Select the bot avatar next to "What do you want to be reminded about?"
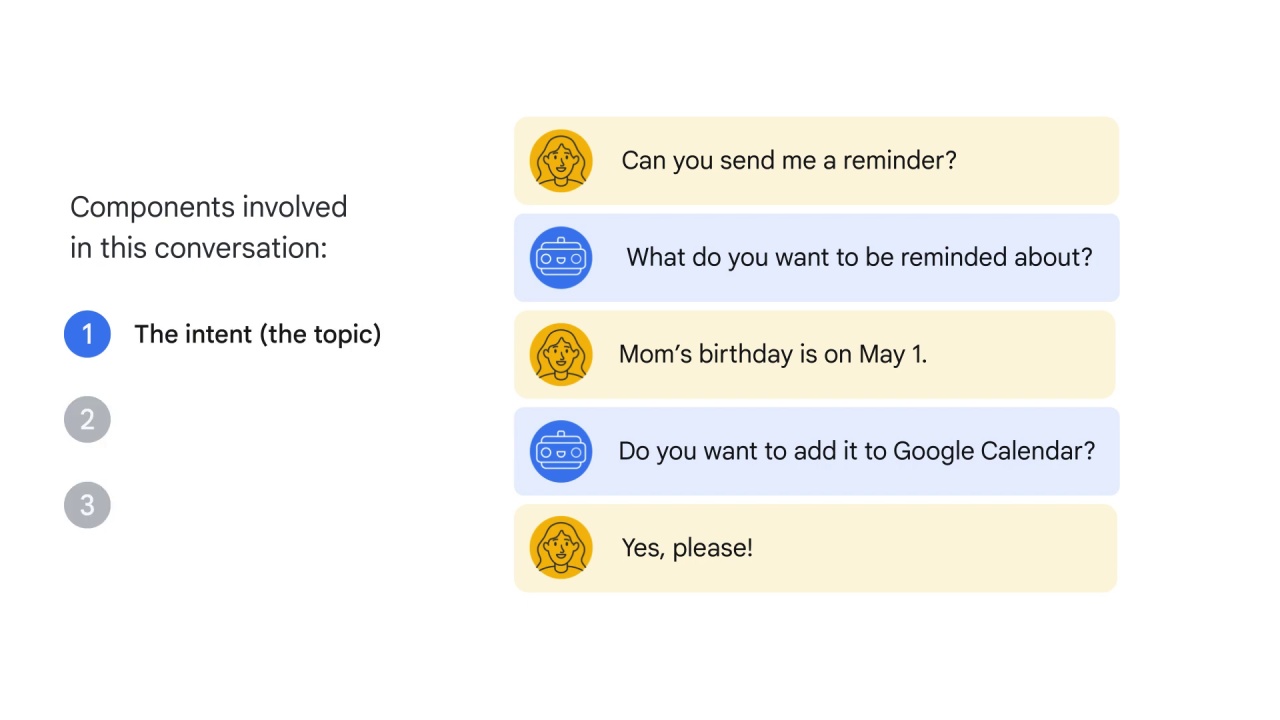The height and width of the screenshot is (720, 1280). [561, 258]
